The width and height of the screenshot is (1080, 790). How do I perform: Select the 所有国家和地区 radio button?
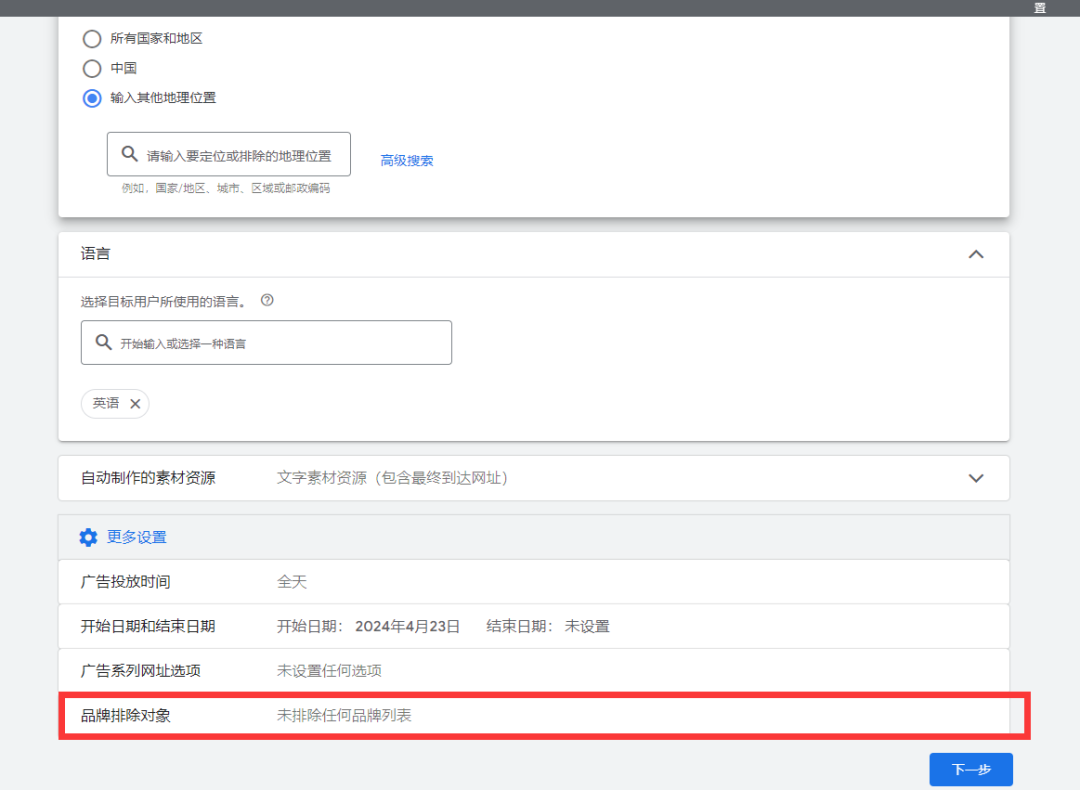tap(92, 39)
